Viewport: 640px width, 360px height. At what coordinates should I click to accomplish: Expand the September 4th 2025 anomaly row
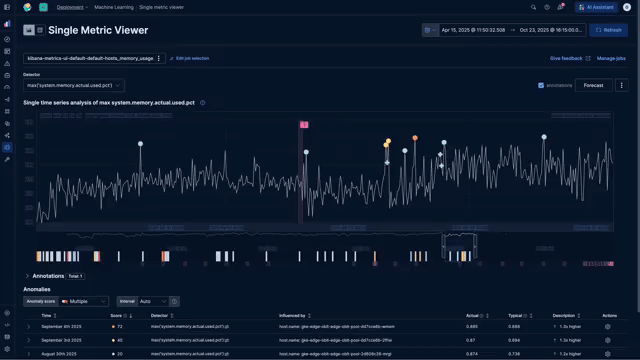tap(29, 327)
